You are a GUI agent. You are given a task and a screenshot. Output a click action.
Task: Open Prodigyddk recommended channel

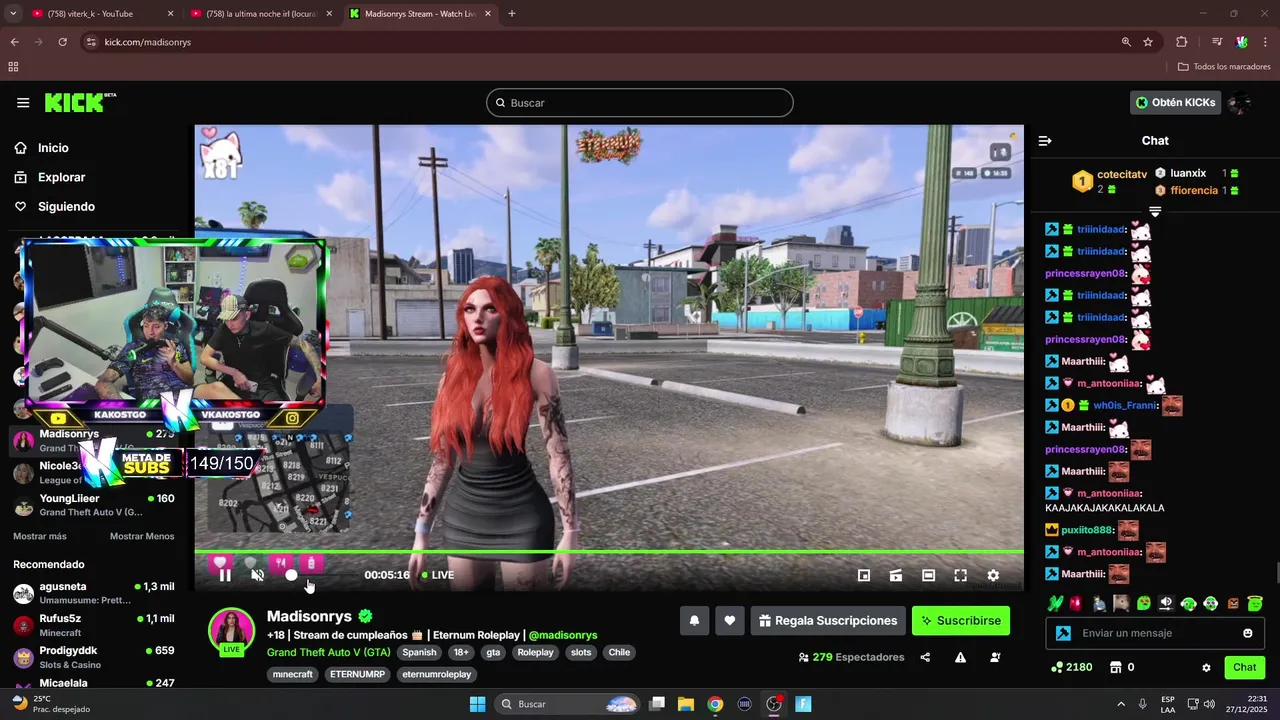(94, 657)
